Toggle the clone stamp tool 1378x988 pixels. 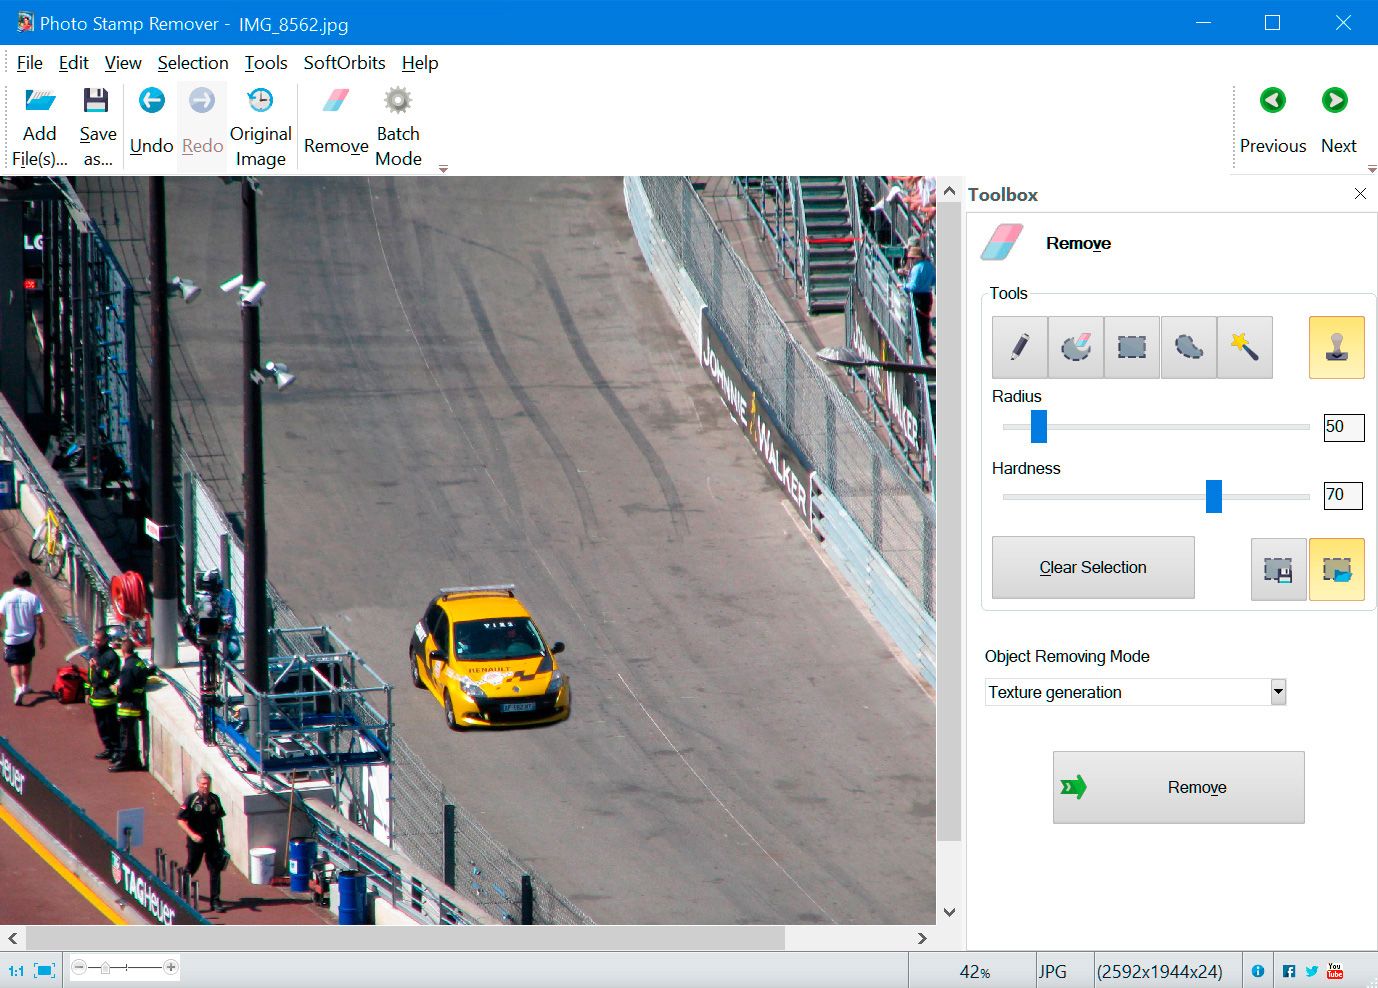[1336, 347]
